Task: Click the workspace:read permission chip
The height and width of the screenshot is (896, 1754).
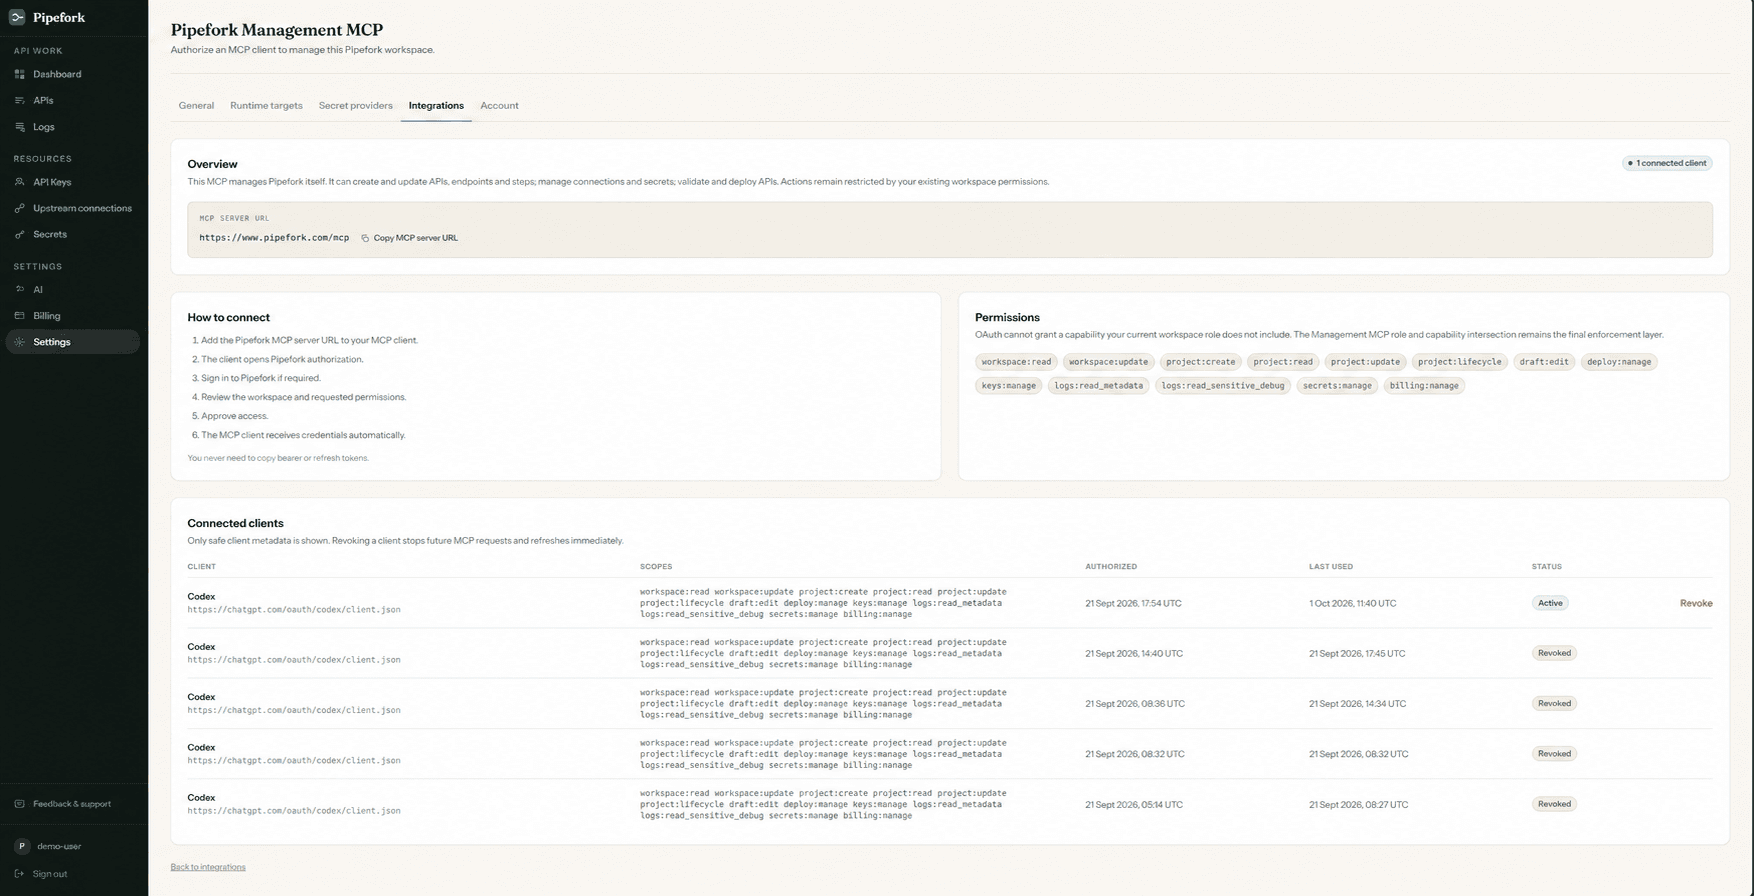Action: pos(1016,362)
